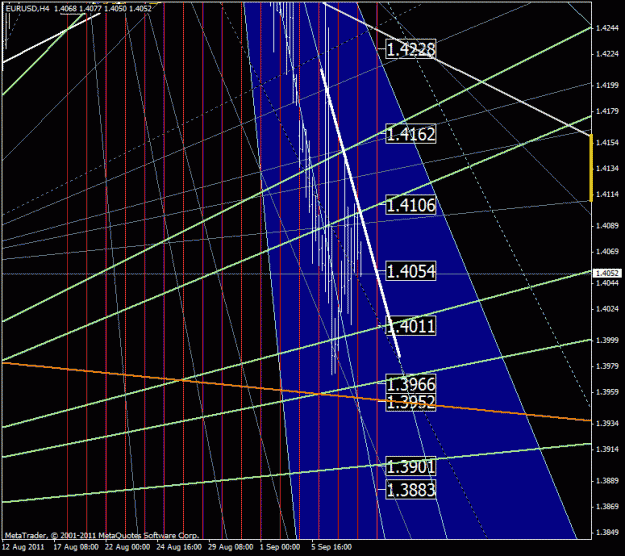Click the 1.4199 price axis value

click(x=607, y=85)
